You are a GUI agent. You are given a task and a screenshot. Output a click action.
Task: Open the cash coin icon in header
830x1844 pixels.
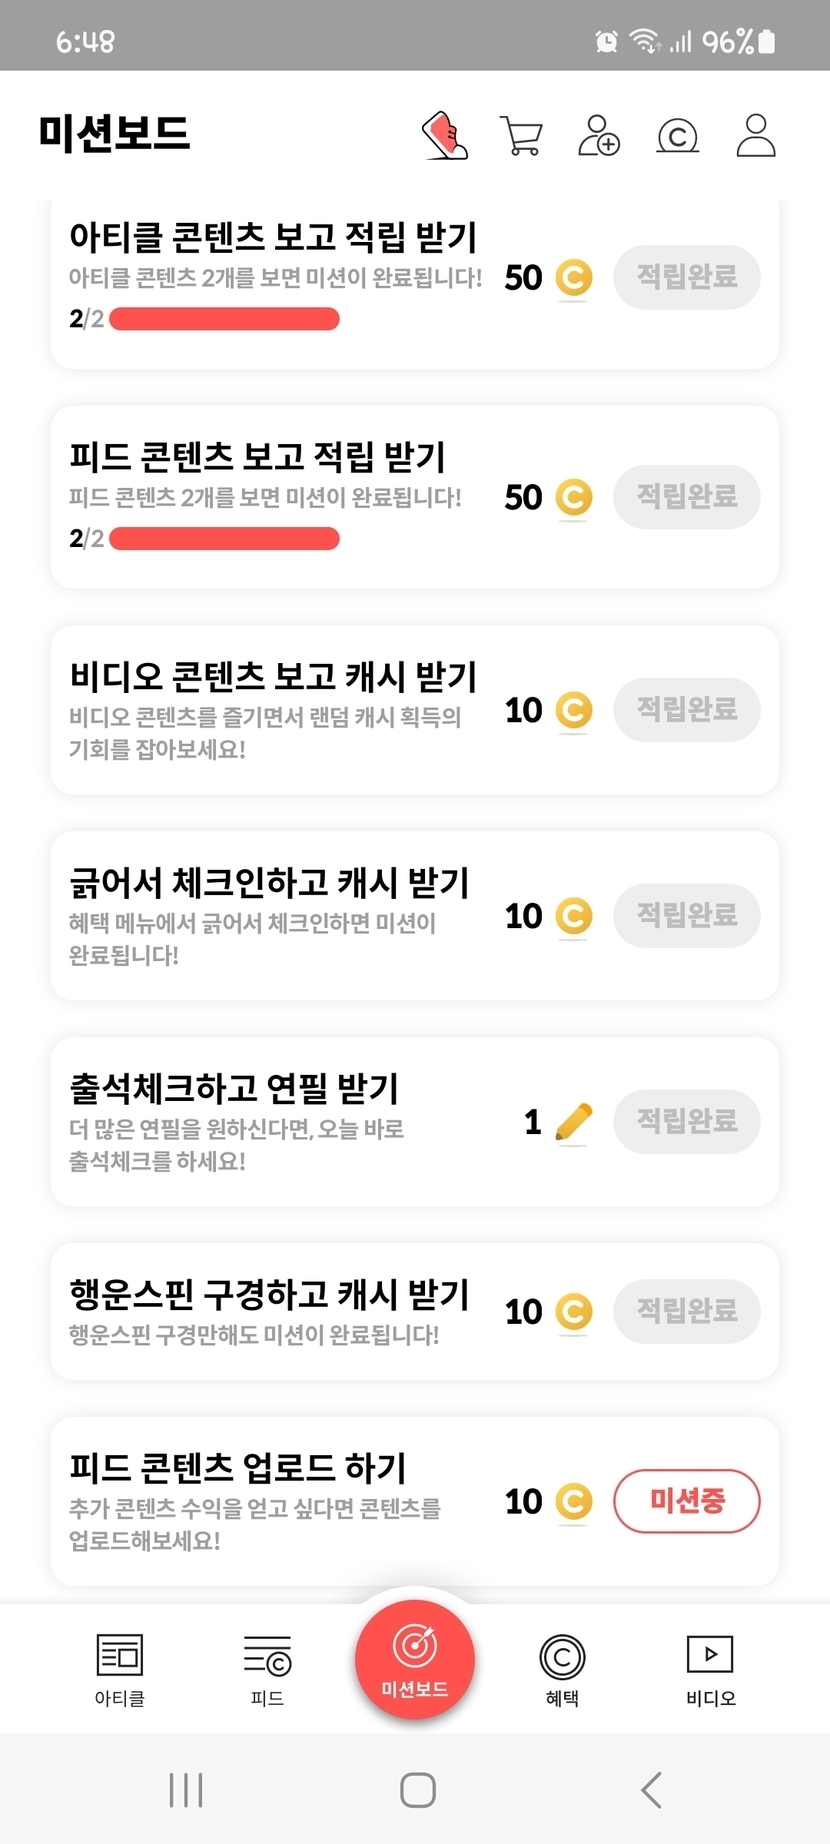677,136
